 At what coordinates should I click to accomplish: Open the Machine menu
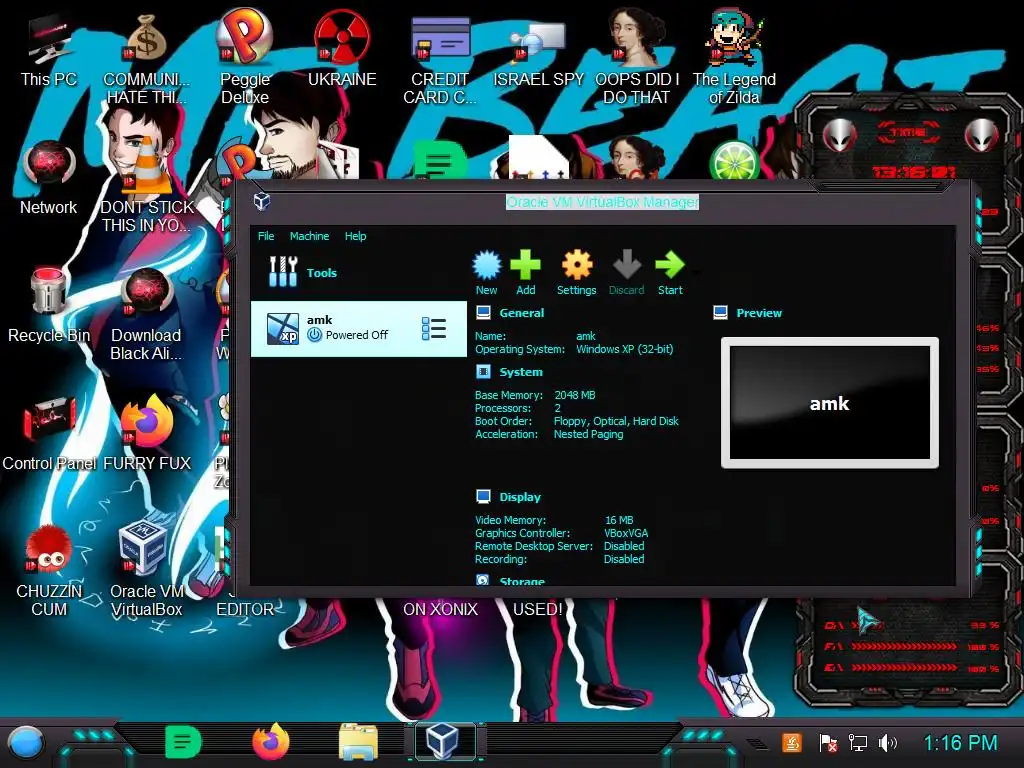[310, 236]
